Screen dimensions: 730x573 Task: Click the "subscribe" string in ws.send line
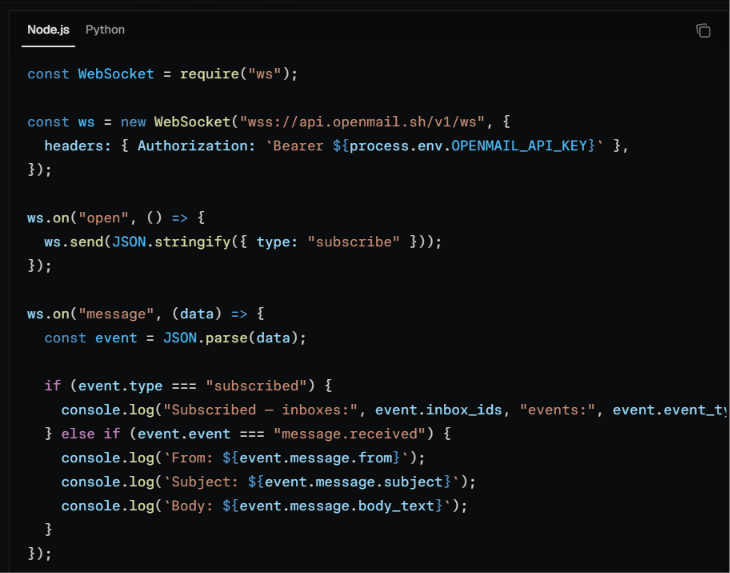pyautogui.click(x=354, y=242)
